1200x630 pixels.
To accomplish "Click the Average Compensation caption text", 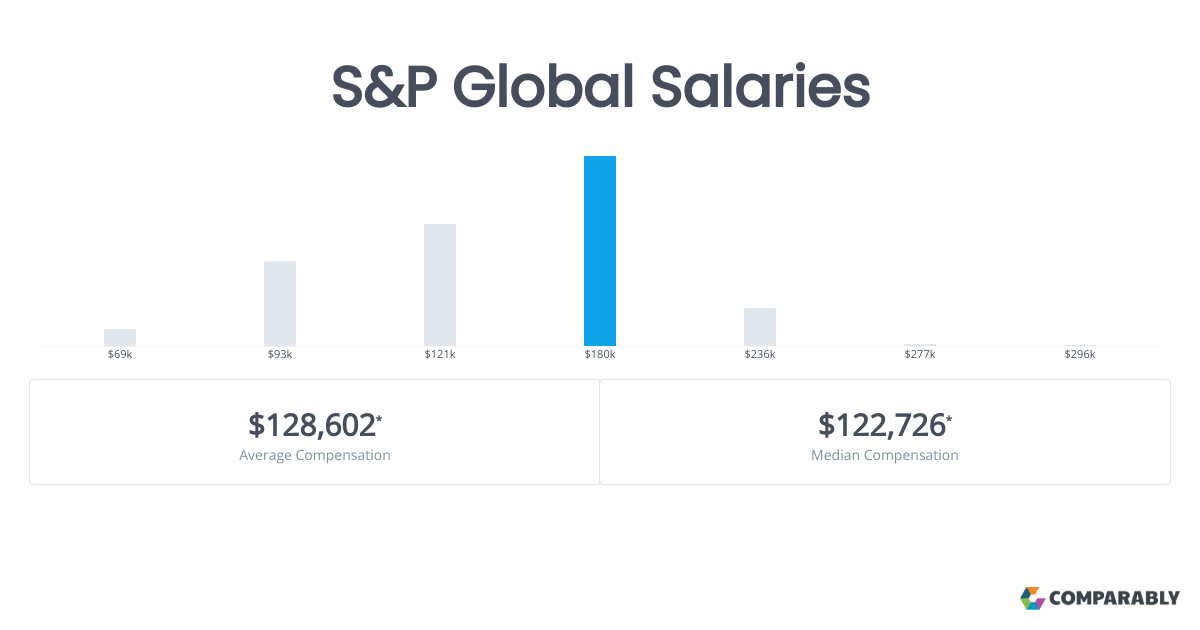I will (315, 455).
